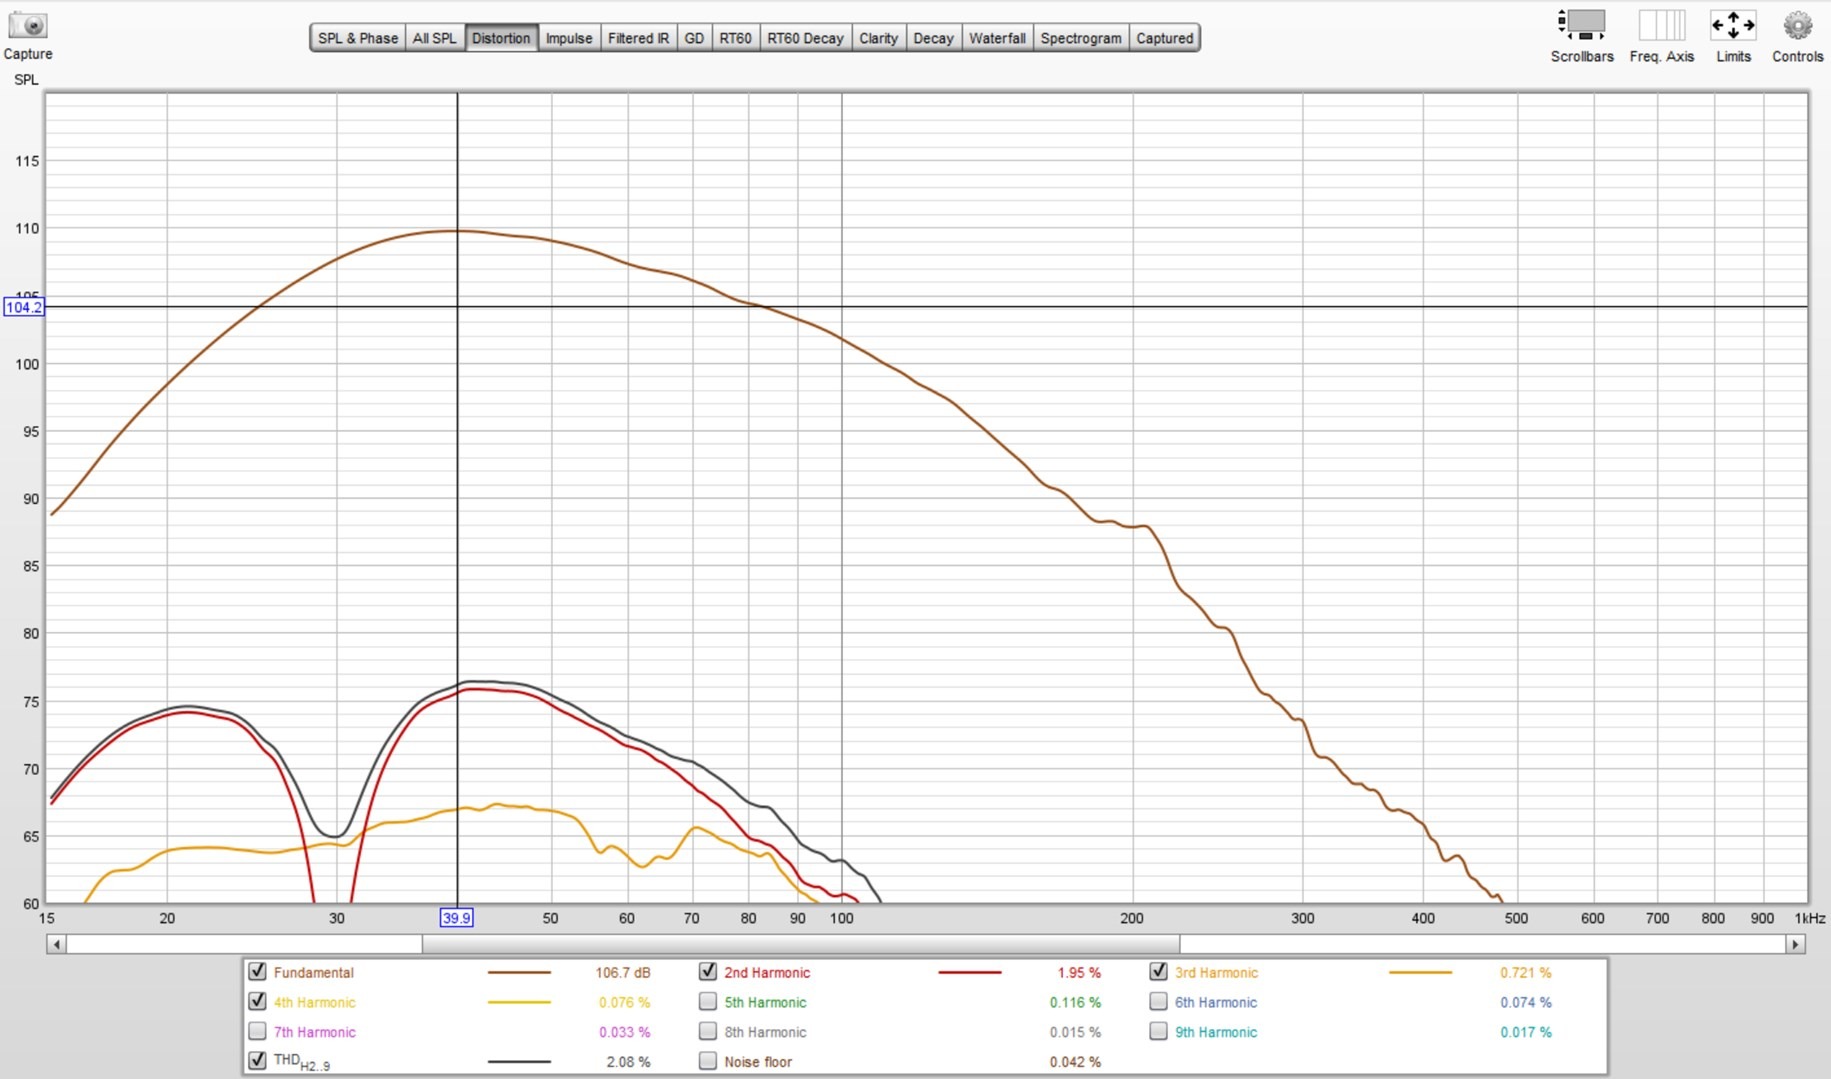This screenshot has width=1831, height=1079.
Task: Click the 3rd Harmonic 0.721 % value
Action: (1525, 972)
